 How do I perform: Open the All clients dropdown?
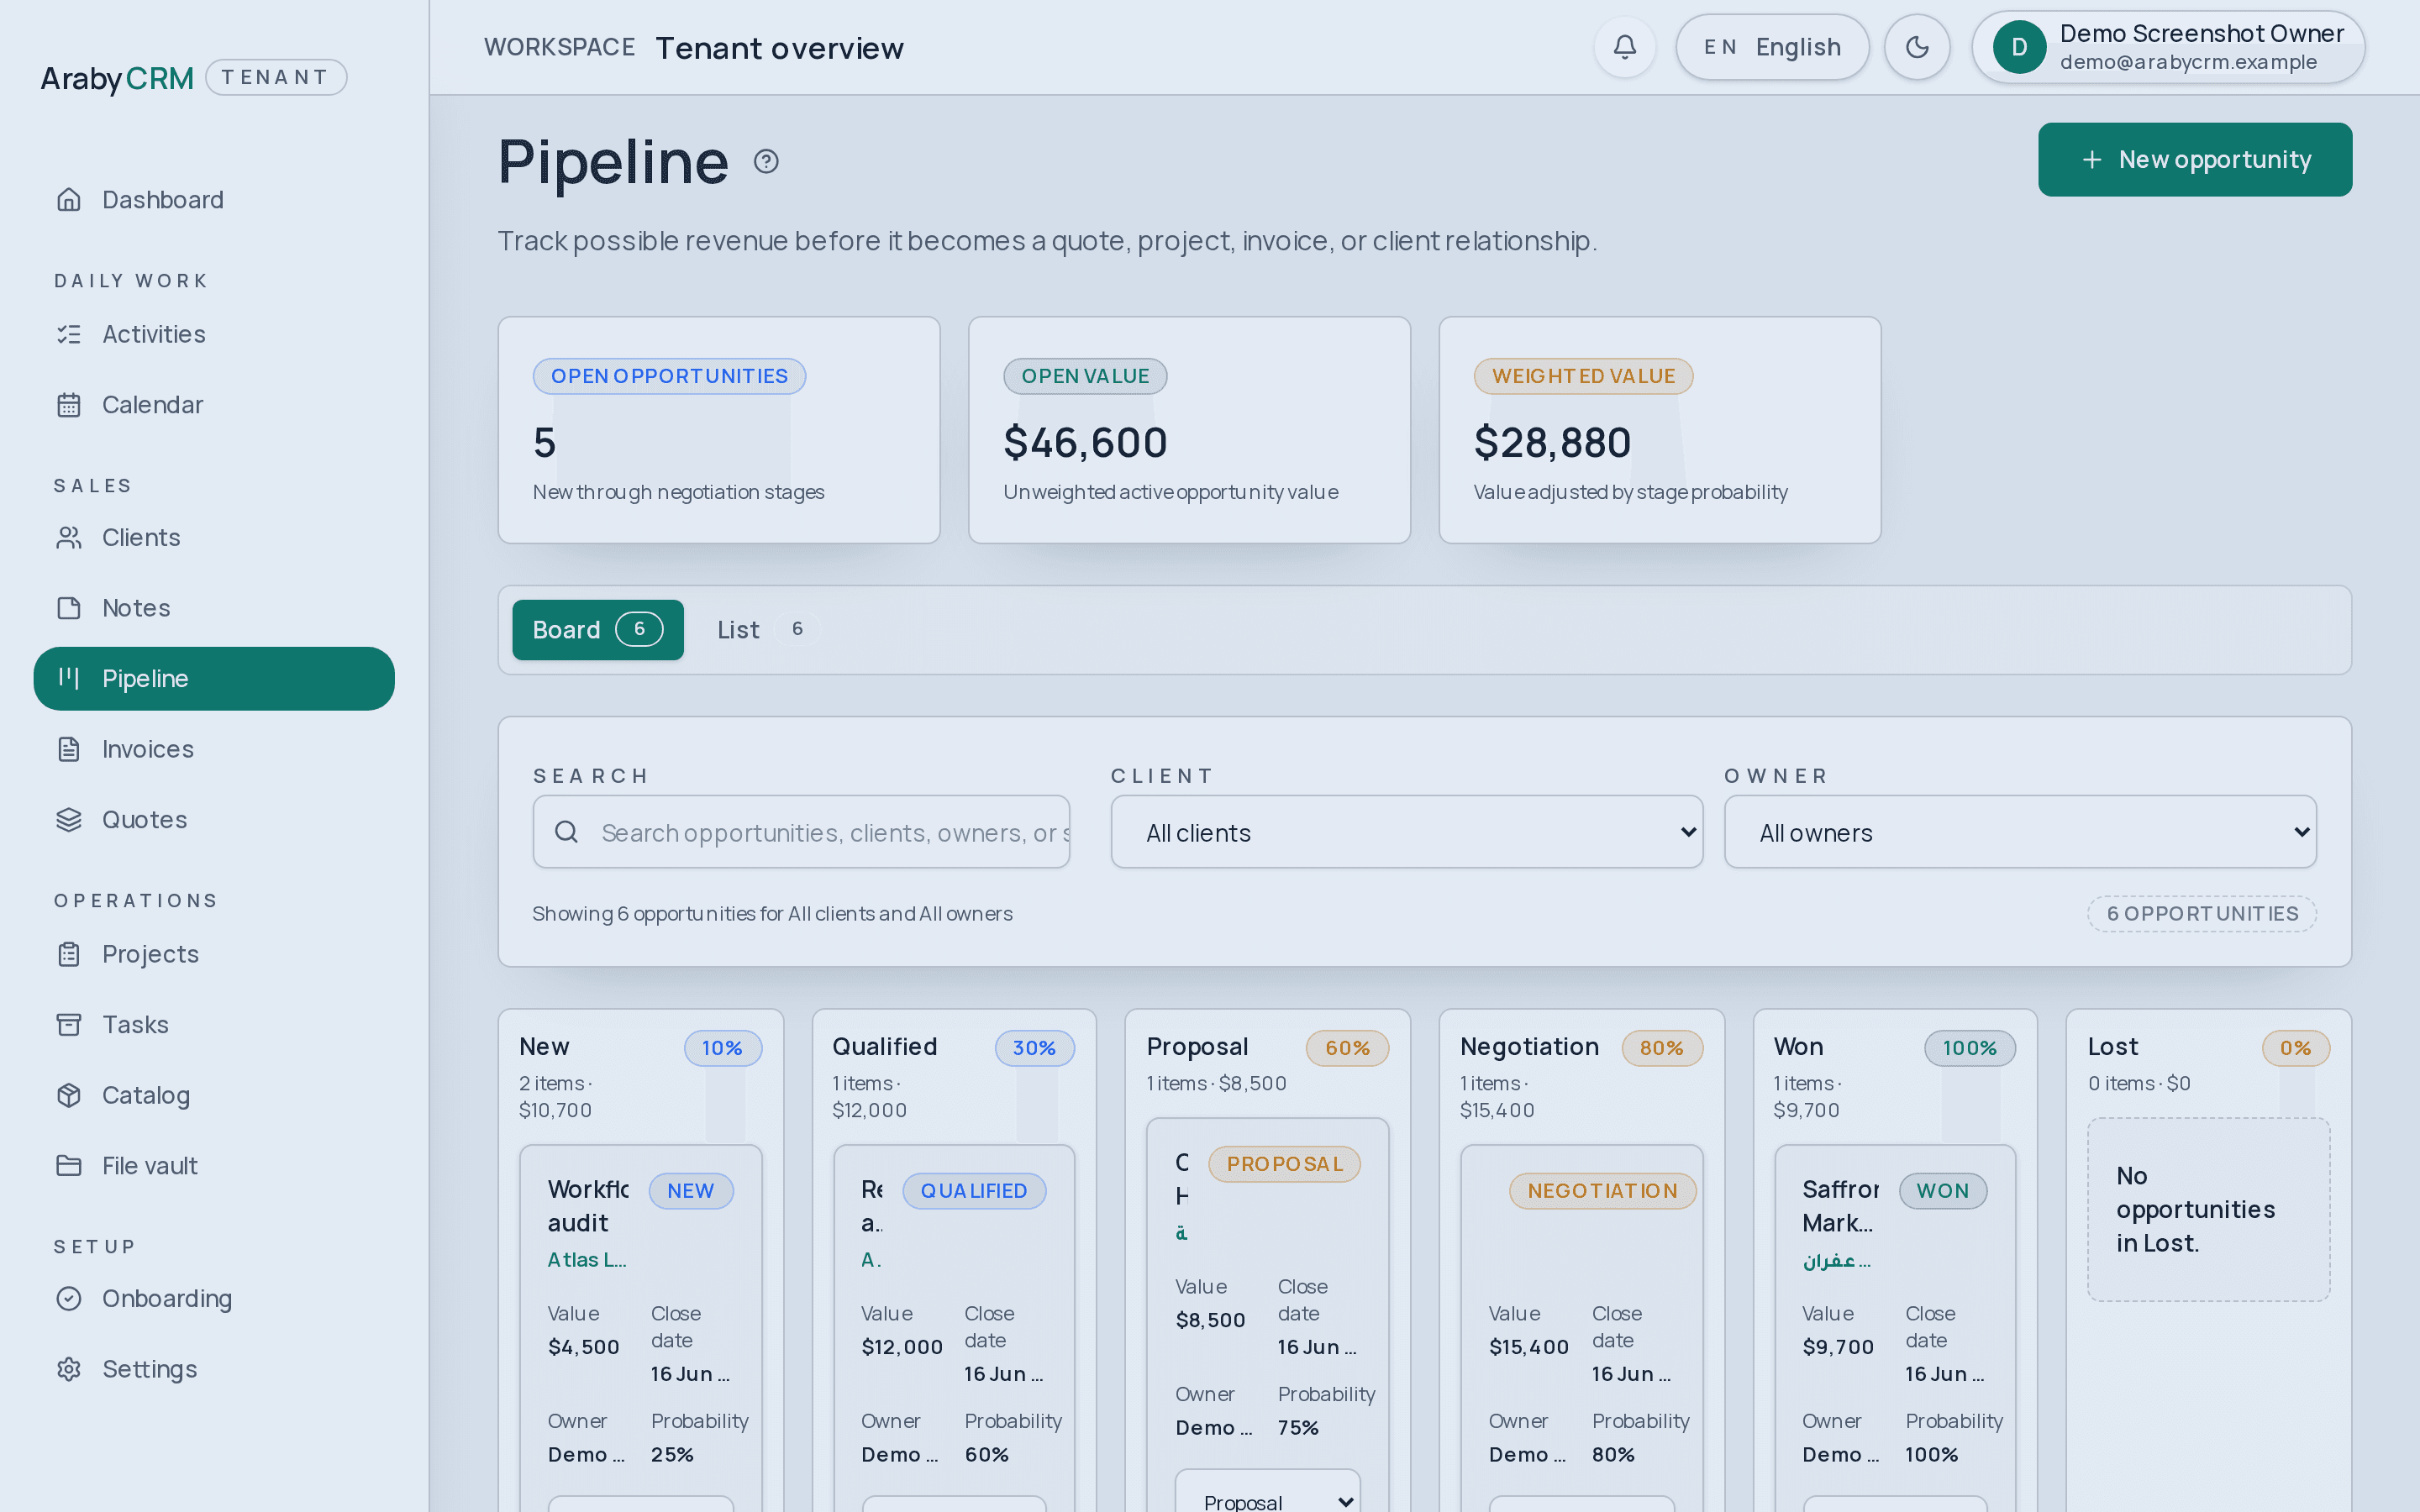(x=1406, y=832)
